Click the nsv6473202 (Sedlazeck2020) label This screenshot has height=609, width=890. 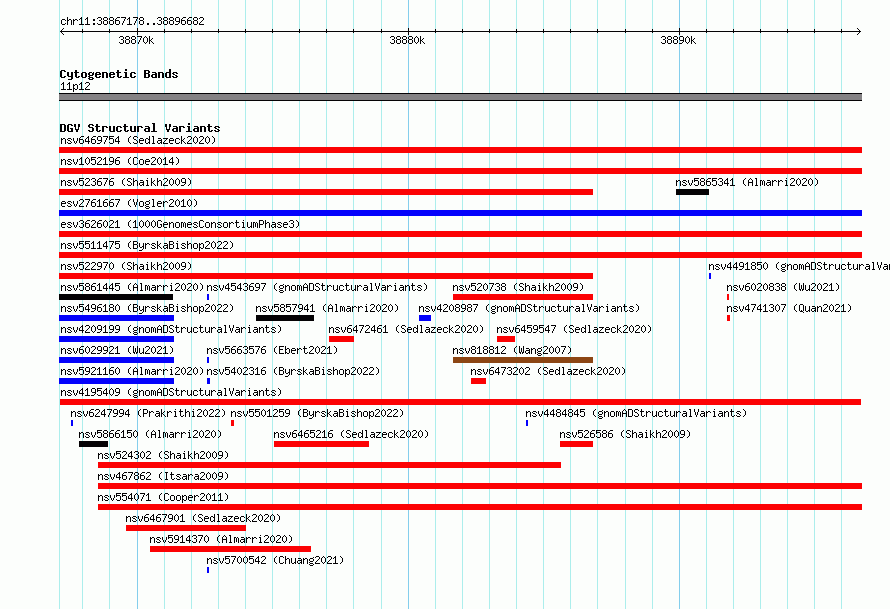pos(548,371)
